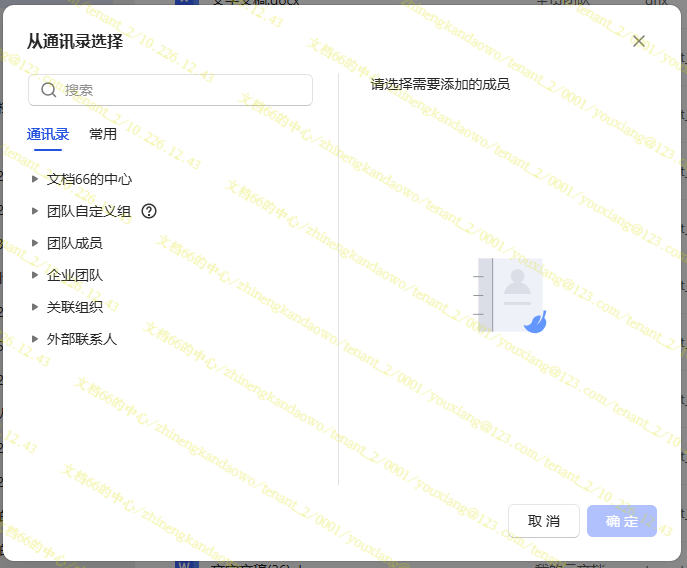This screenshot has height=568, width=687.
Task: Select the 企业团队 label
Action: (75, 275)
